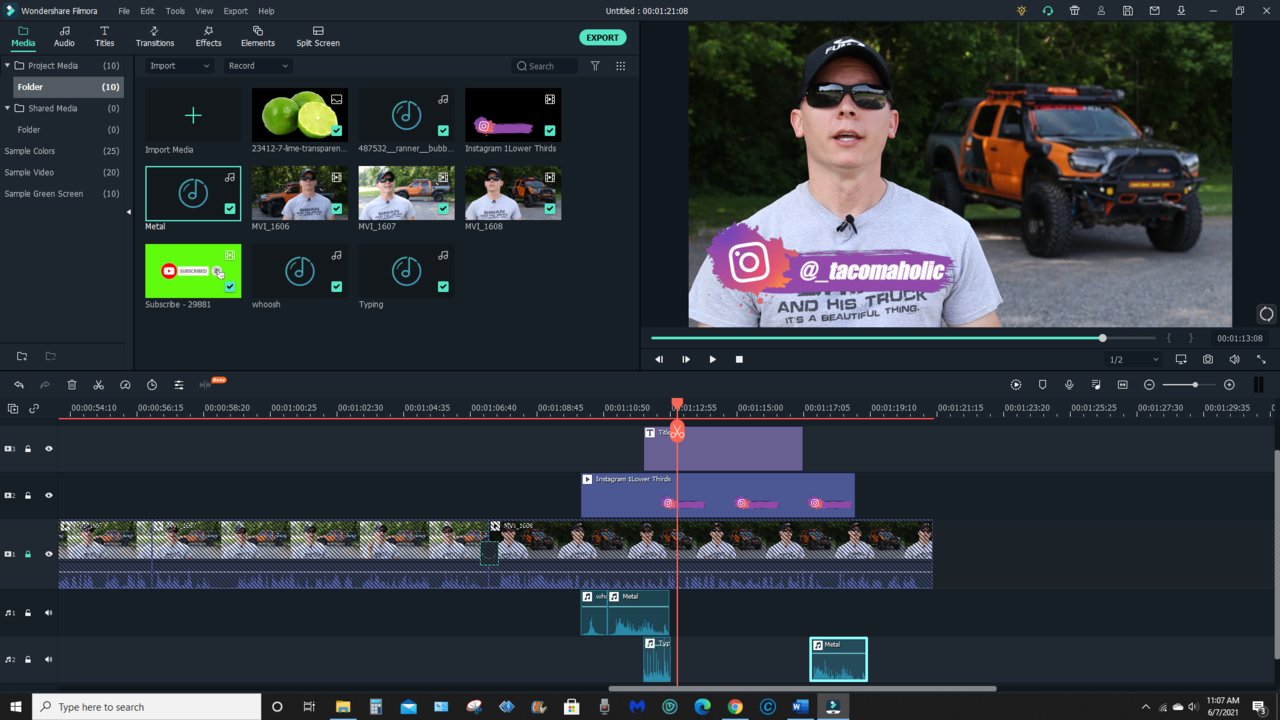
Task: Collapse the Project Media tree
Action: point(8,66)
